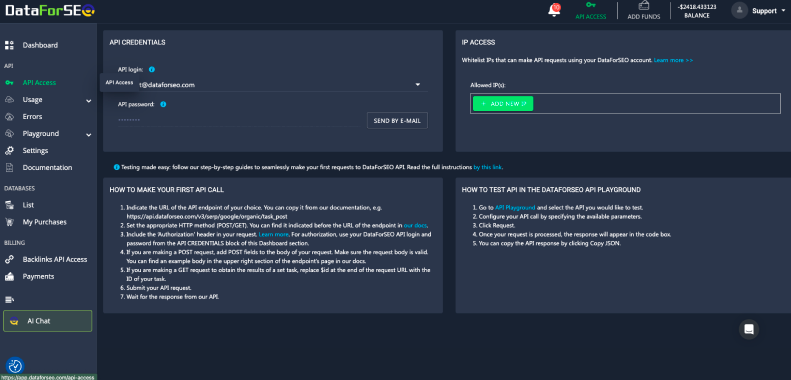Click the API Access key icon in sidebar
The width and height of the screenshot is (791, 380).
click(x=9, y=82)
